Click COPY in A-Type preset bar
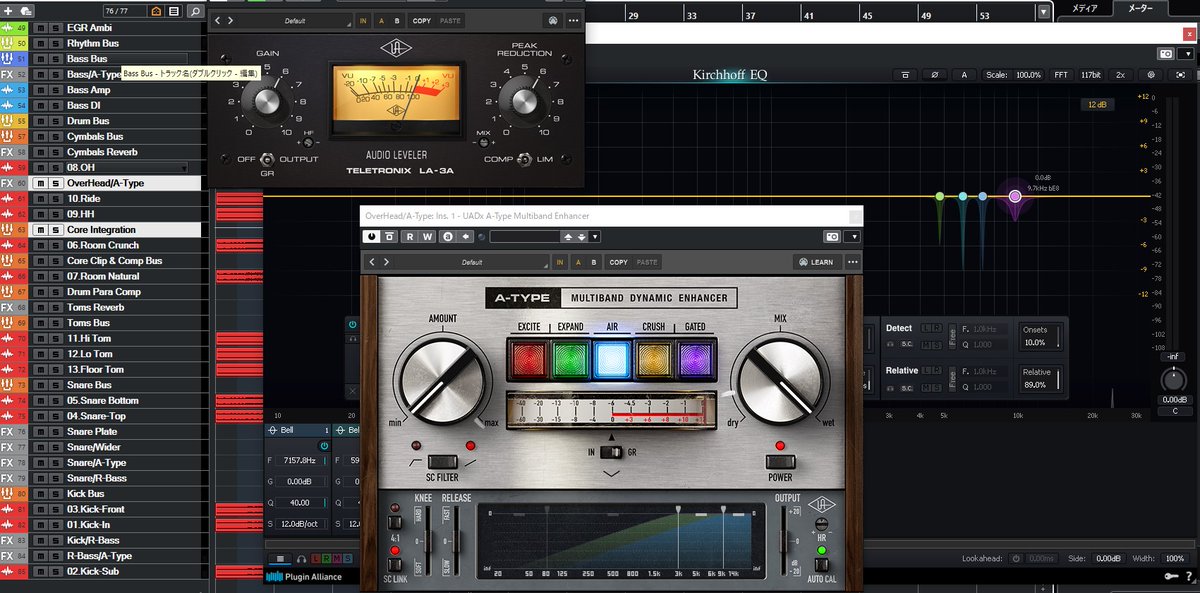The image size is (1200, 593). click(x=618, y=262)
